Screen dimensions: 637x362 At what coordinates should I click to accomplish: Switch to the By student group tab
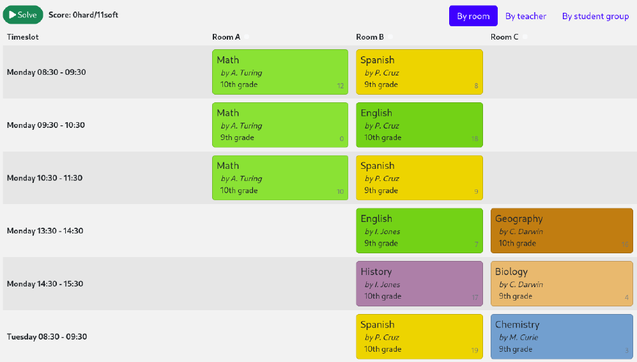pos(595,16)
